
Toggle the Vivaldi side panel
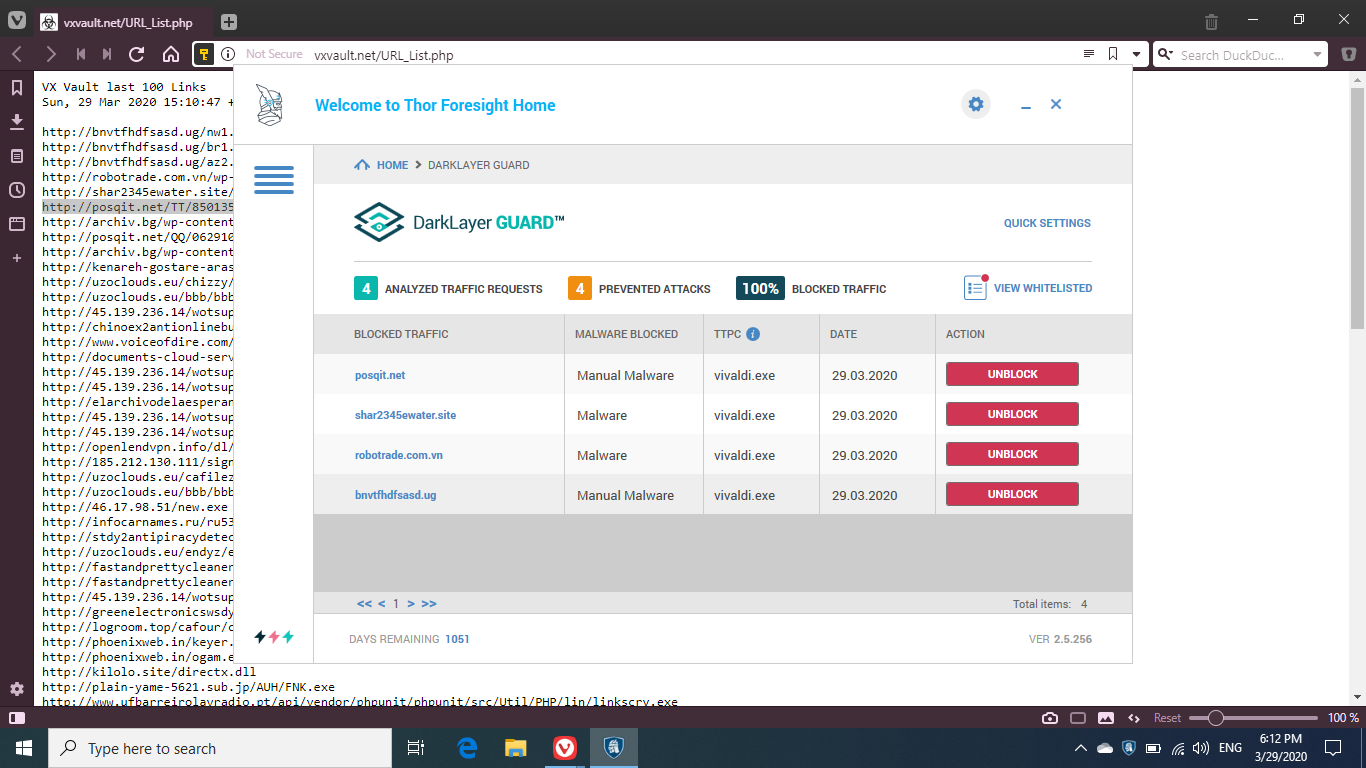(17, 718)
